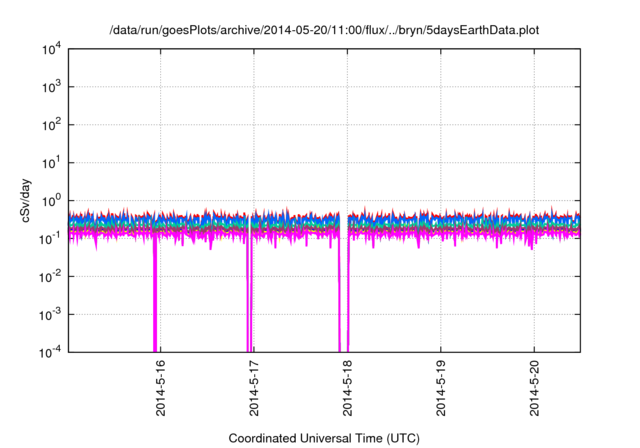Click the 10^-4 y-axis tick label
This screenshot has height=448, width=640.
tap(50, 352)
